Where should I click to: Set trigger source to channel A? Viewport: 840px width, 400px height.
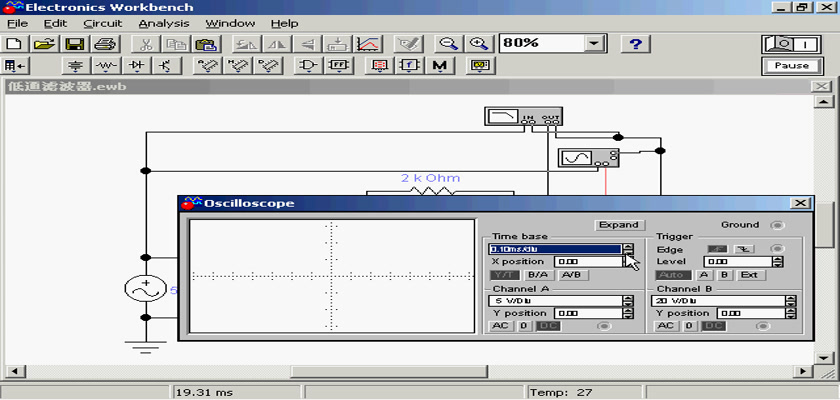pyautogui.click(x=703, y=275)
